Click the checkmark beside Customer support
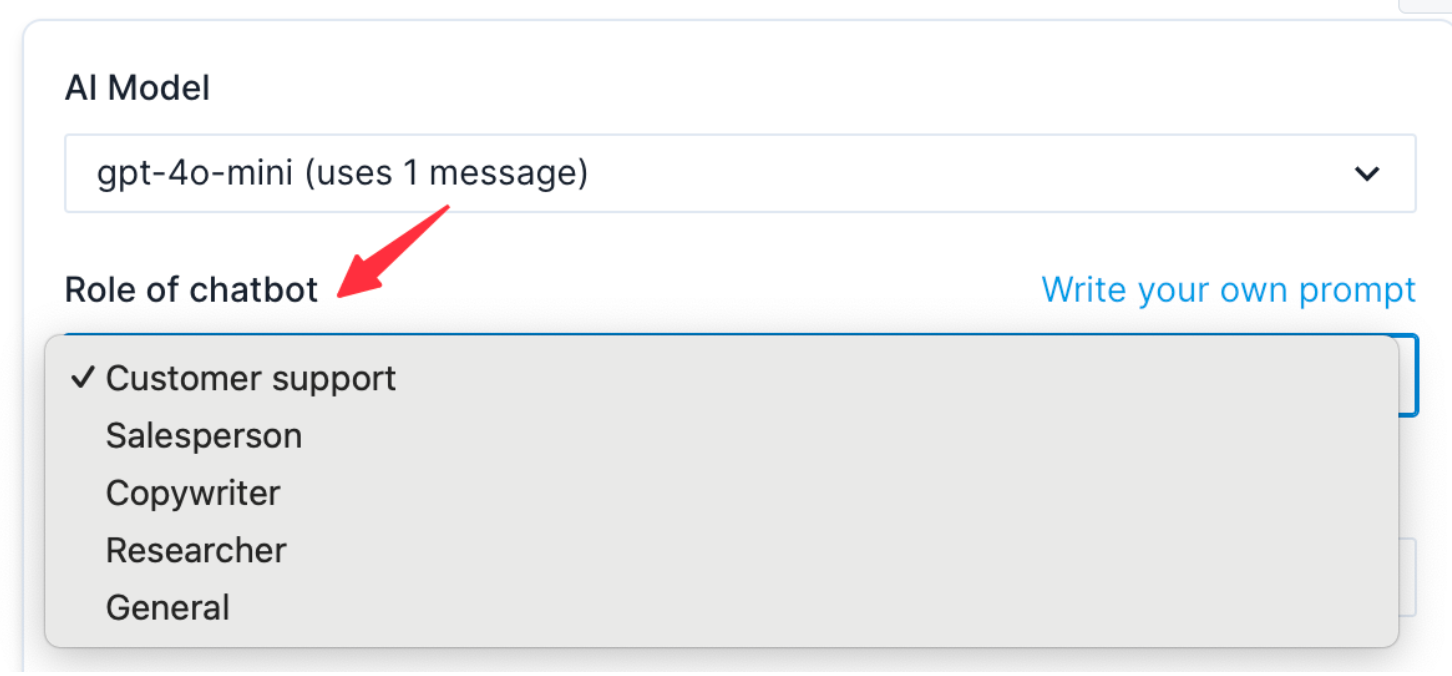Image resolution: width=1452 pixels, height=676 pixels. pos(84,378)
